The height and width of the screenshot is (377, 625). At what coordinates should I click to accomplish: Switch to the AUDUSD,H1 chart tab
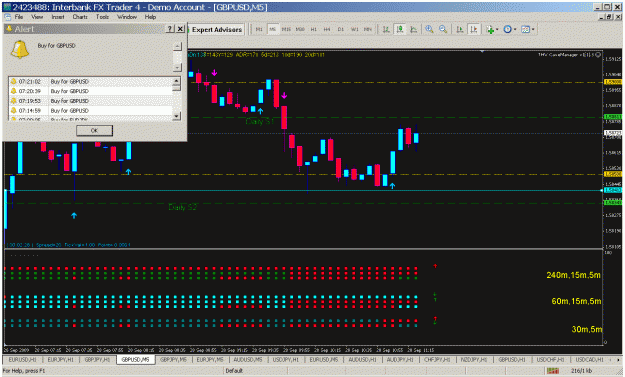[362, 359]
